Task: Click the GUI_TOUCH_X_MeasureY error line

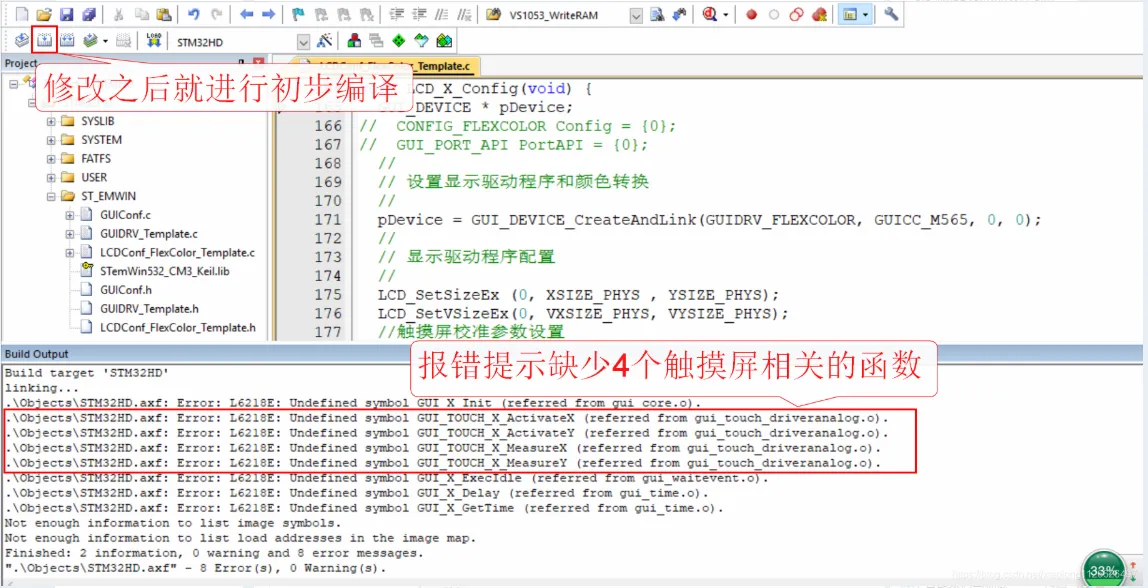Action: (x=443, y=464)
